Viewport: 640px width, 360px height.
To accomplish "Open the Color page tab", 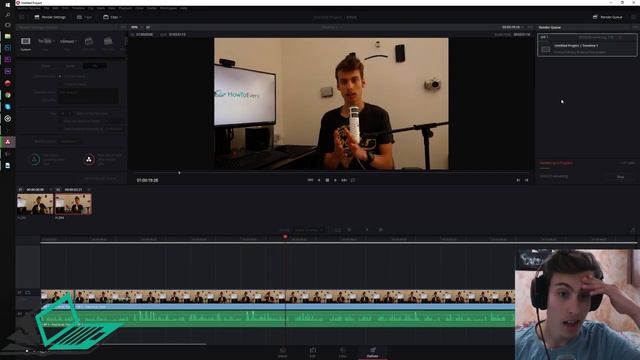I will click(x=342, y=353).
